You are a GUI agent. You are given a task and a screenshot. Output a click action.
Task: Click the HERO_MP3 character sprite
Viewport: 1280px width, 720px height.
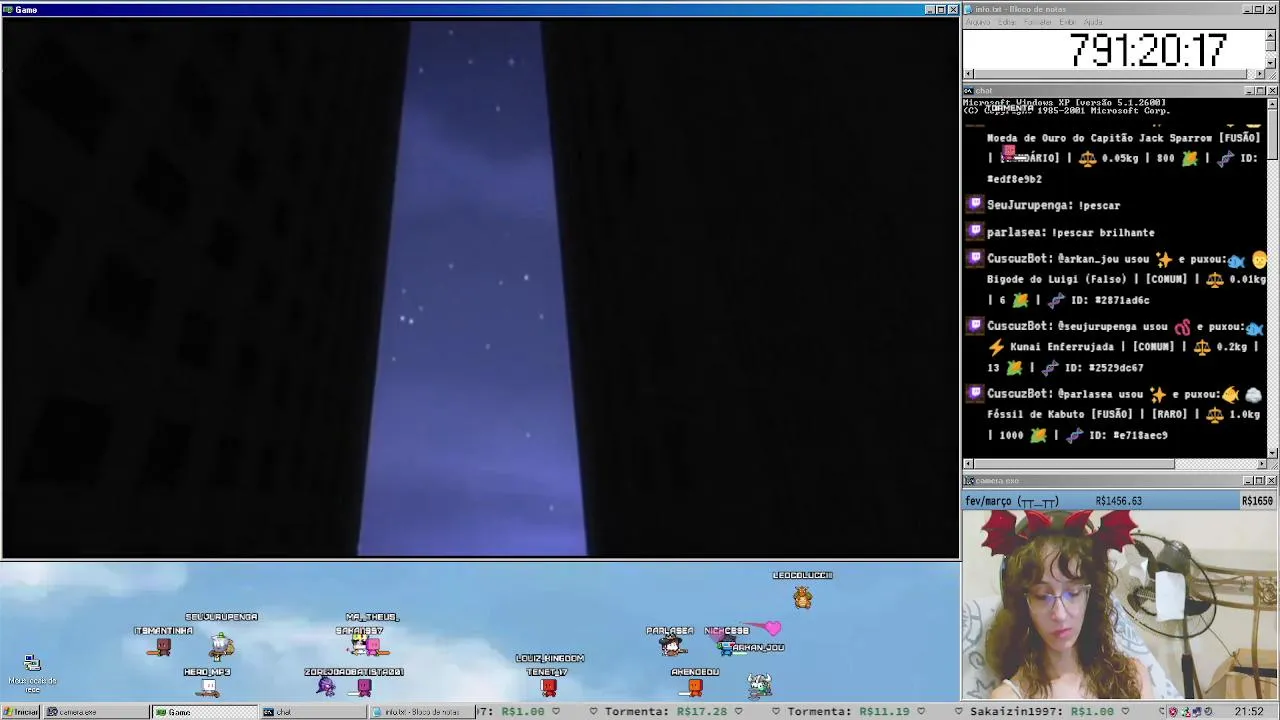(x=208, y=687)
